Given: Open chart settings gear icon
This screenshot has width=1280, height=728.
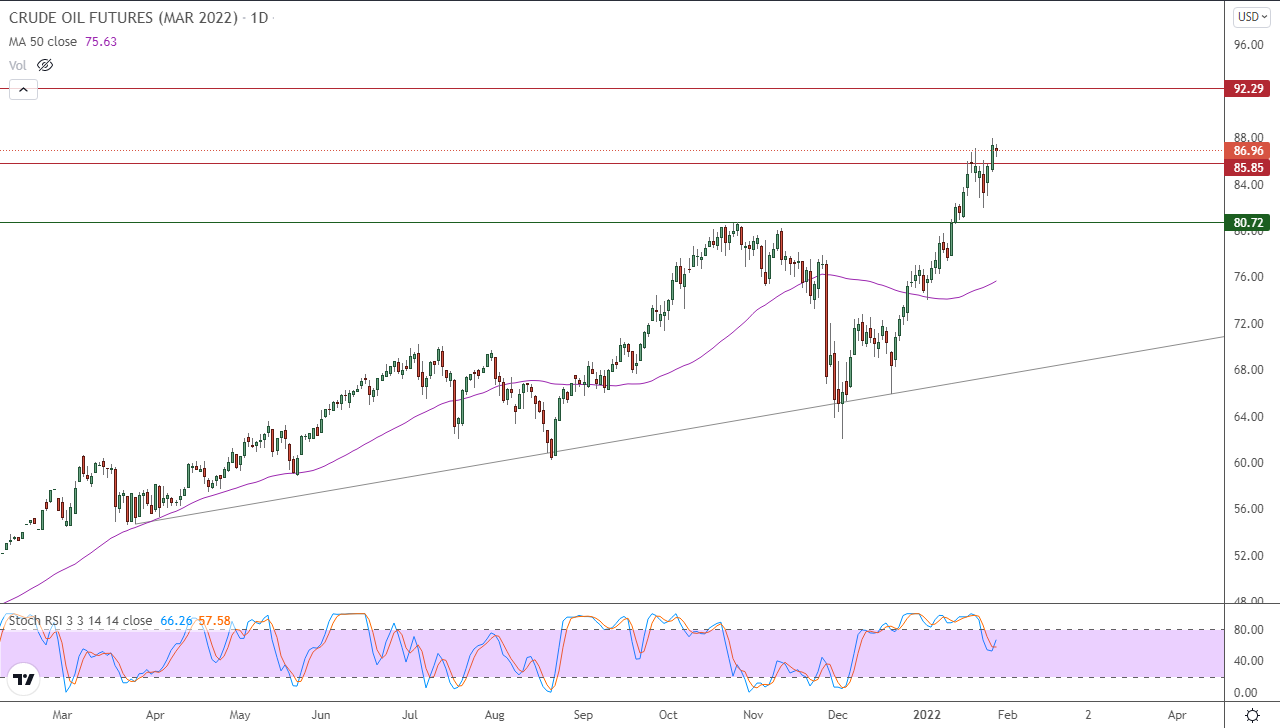Looking at the screenshot, I should [x=1252, y=715].
